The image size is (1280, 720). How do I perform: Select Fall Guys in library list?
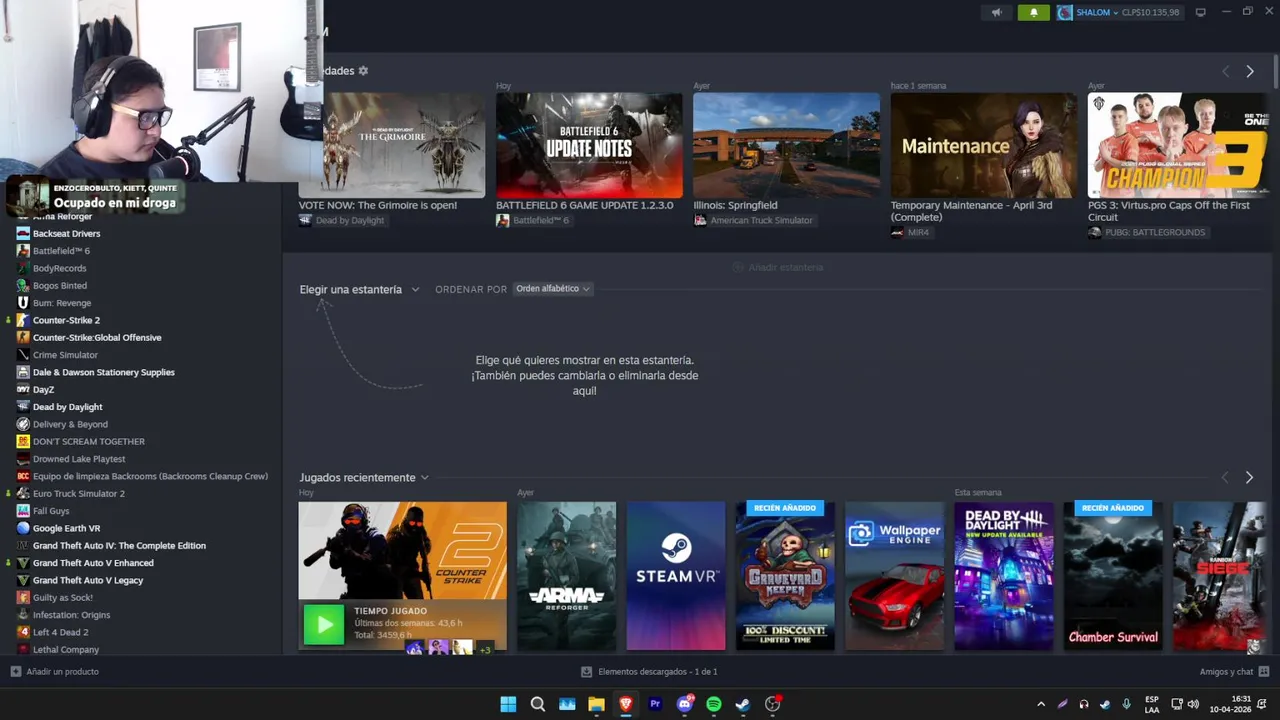coord(51,511)
